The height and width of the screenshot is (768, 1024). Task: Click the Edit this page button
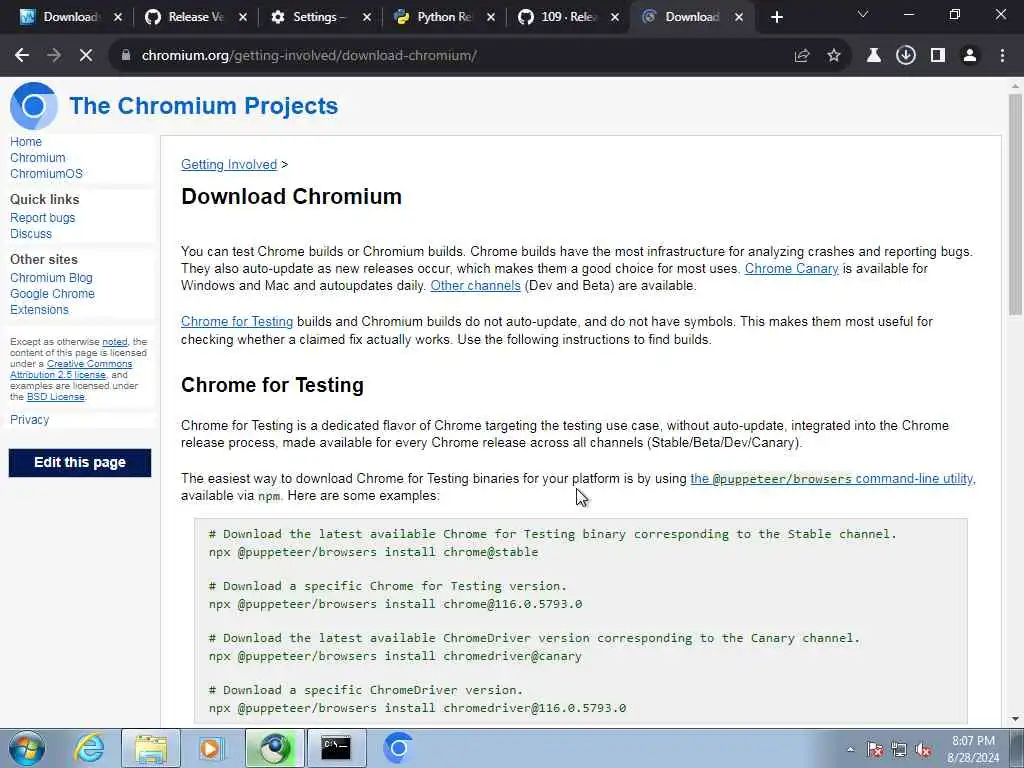tap(80, 462)
